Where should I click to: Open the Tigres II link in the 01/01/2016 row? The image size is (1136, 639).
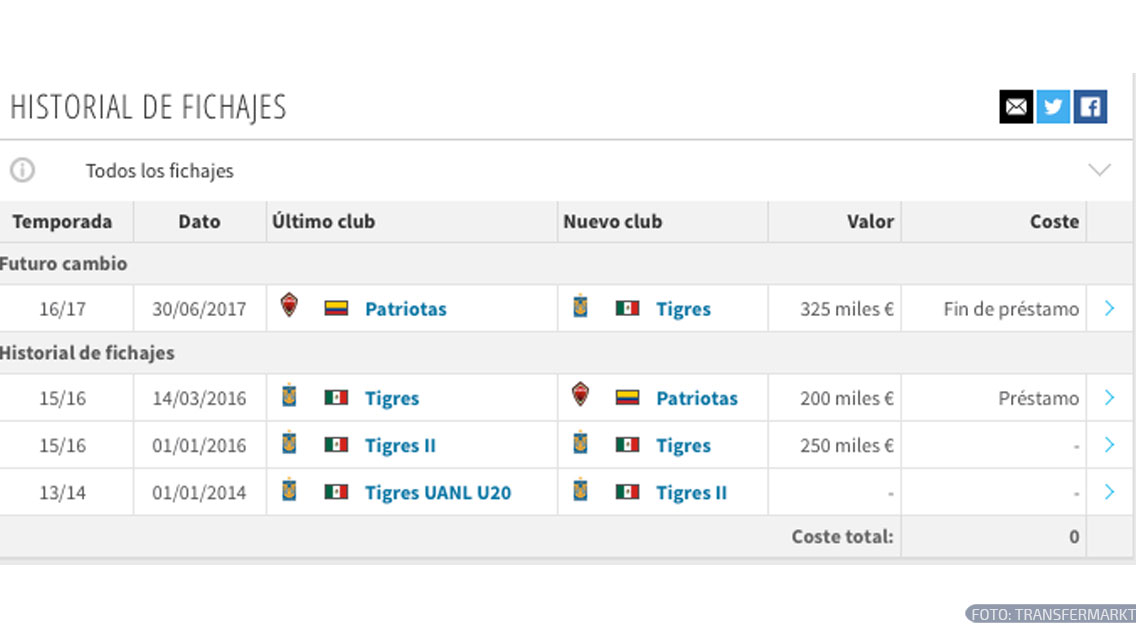(400, 446)
